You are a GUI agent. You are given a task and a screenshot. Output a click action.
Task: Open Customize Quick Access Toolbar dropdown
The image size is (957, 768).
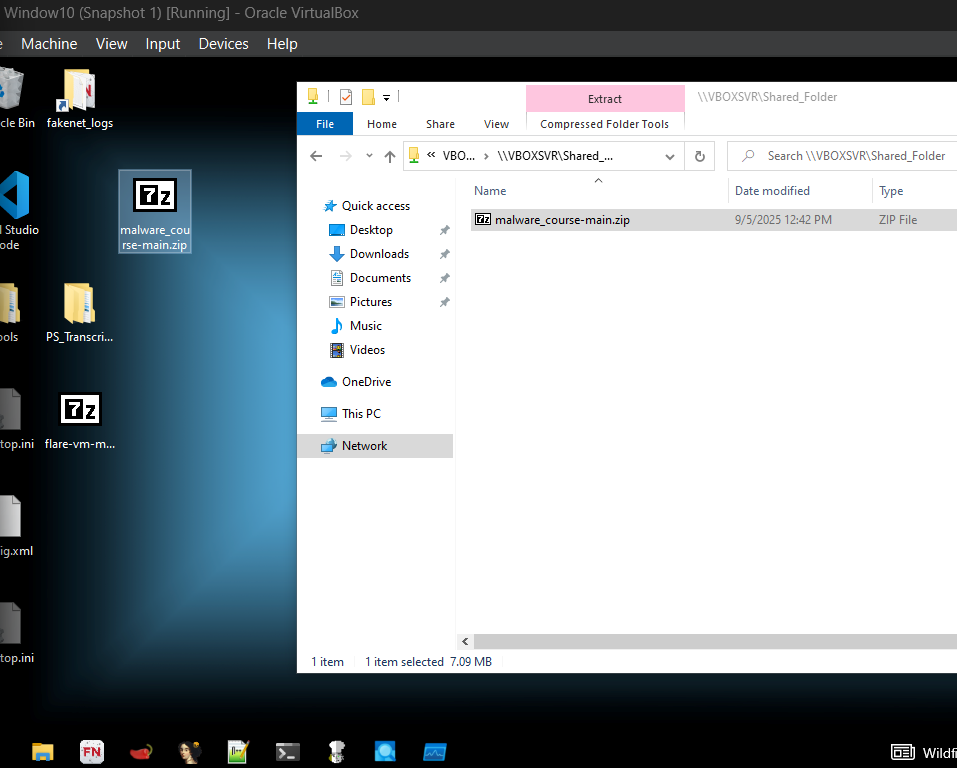pos(386,97)
